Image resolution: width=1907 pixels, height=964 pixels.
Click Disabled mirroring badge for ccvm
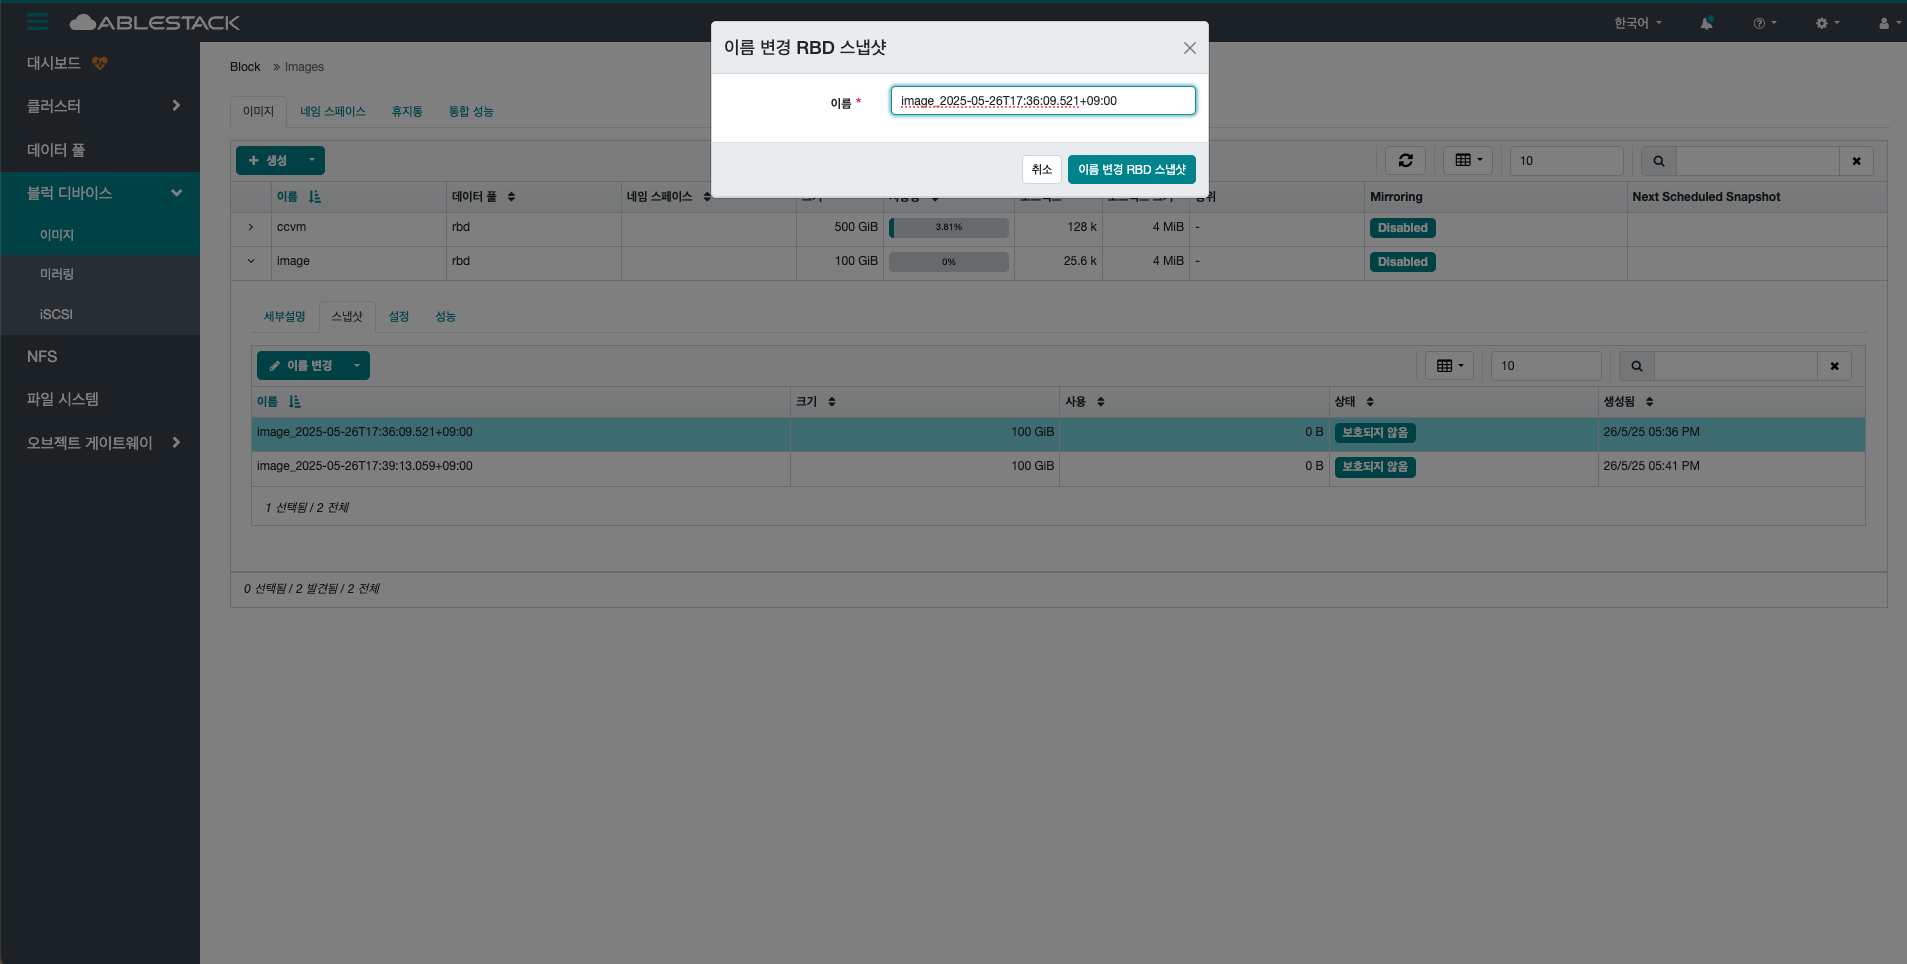[x=1403, y=228]
